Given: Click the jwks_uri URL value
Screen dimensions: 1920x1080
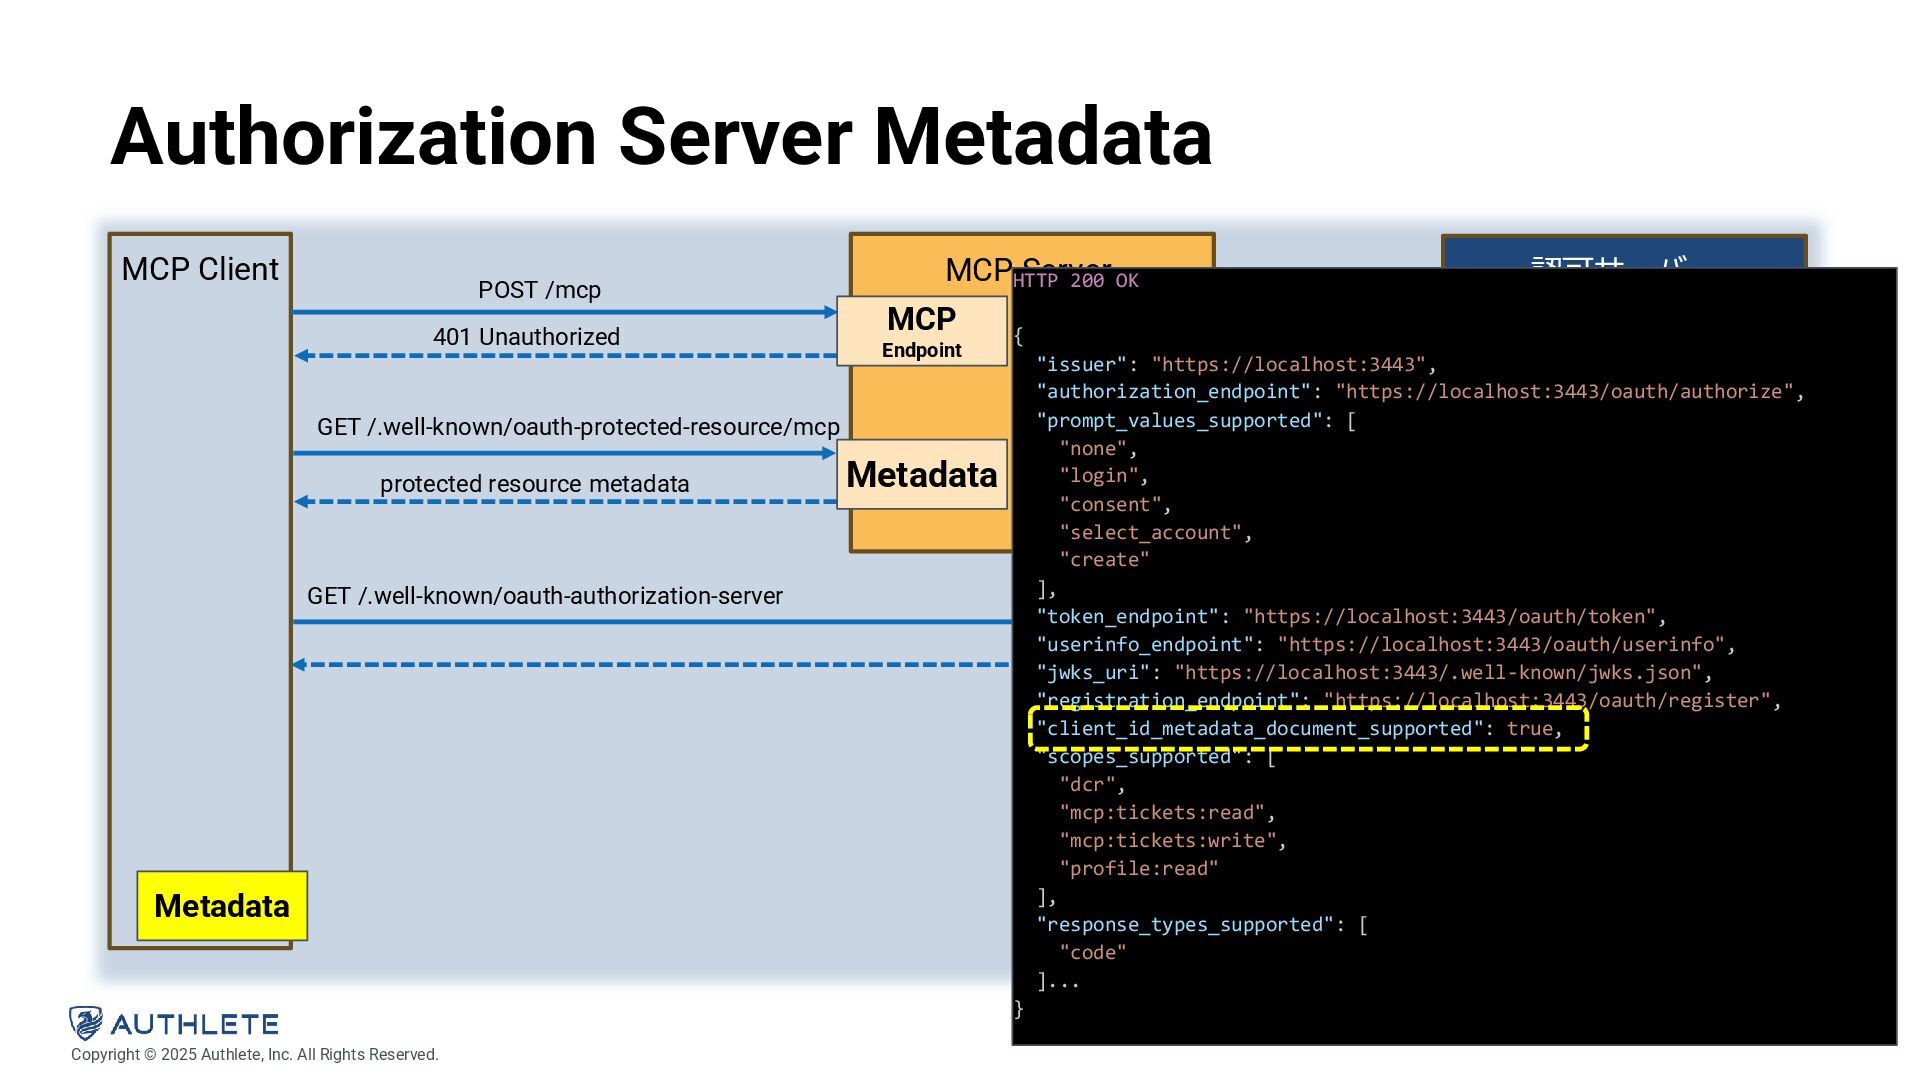Looking at the screenshot, I should [1437, 673].
